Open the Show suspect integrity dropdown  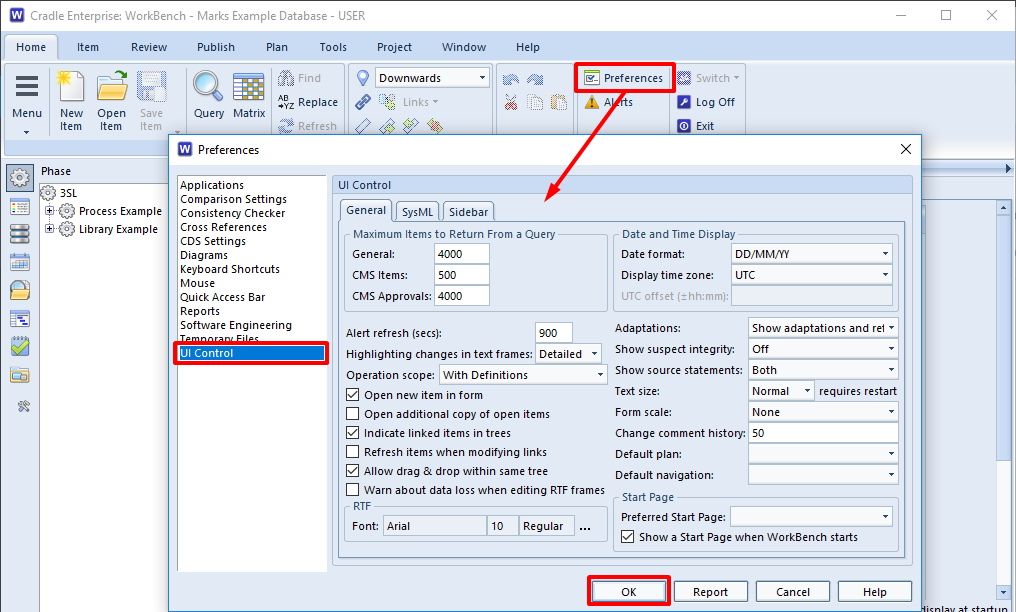(x=823, y=349)
